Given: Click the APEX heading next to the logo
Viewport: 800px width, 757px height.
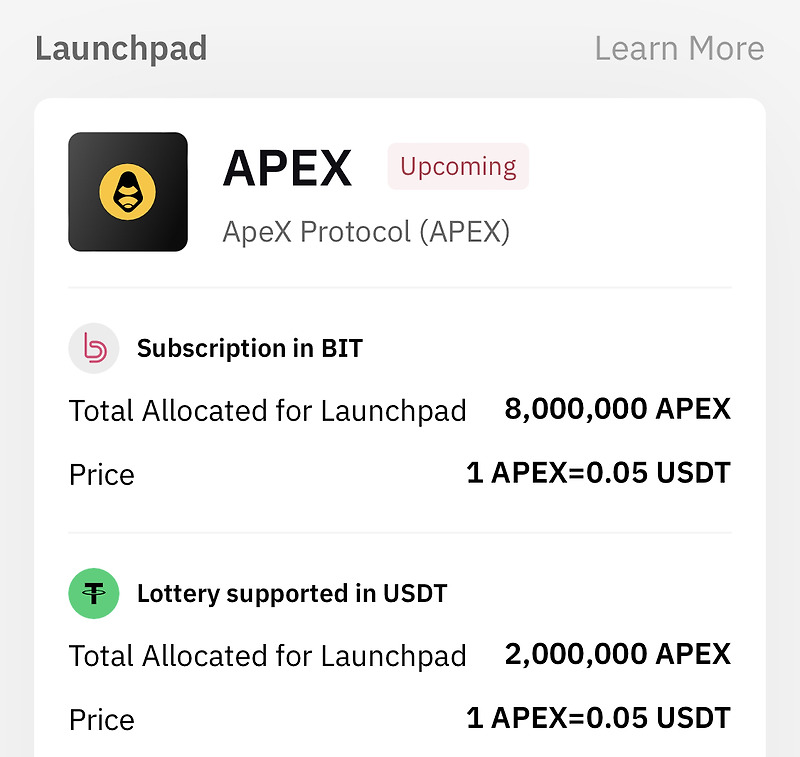Looking at the screenshot, I should (x=287, y=167).
